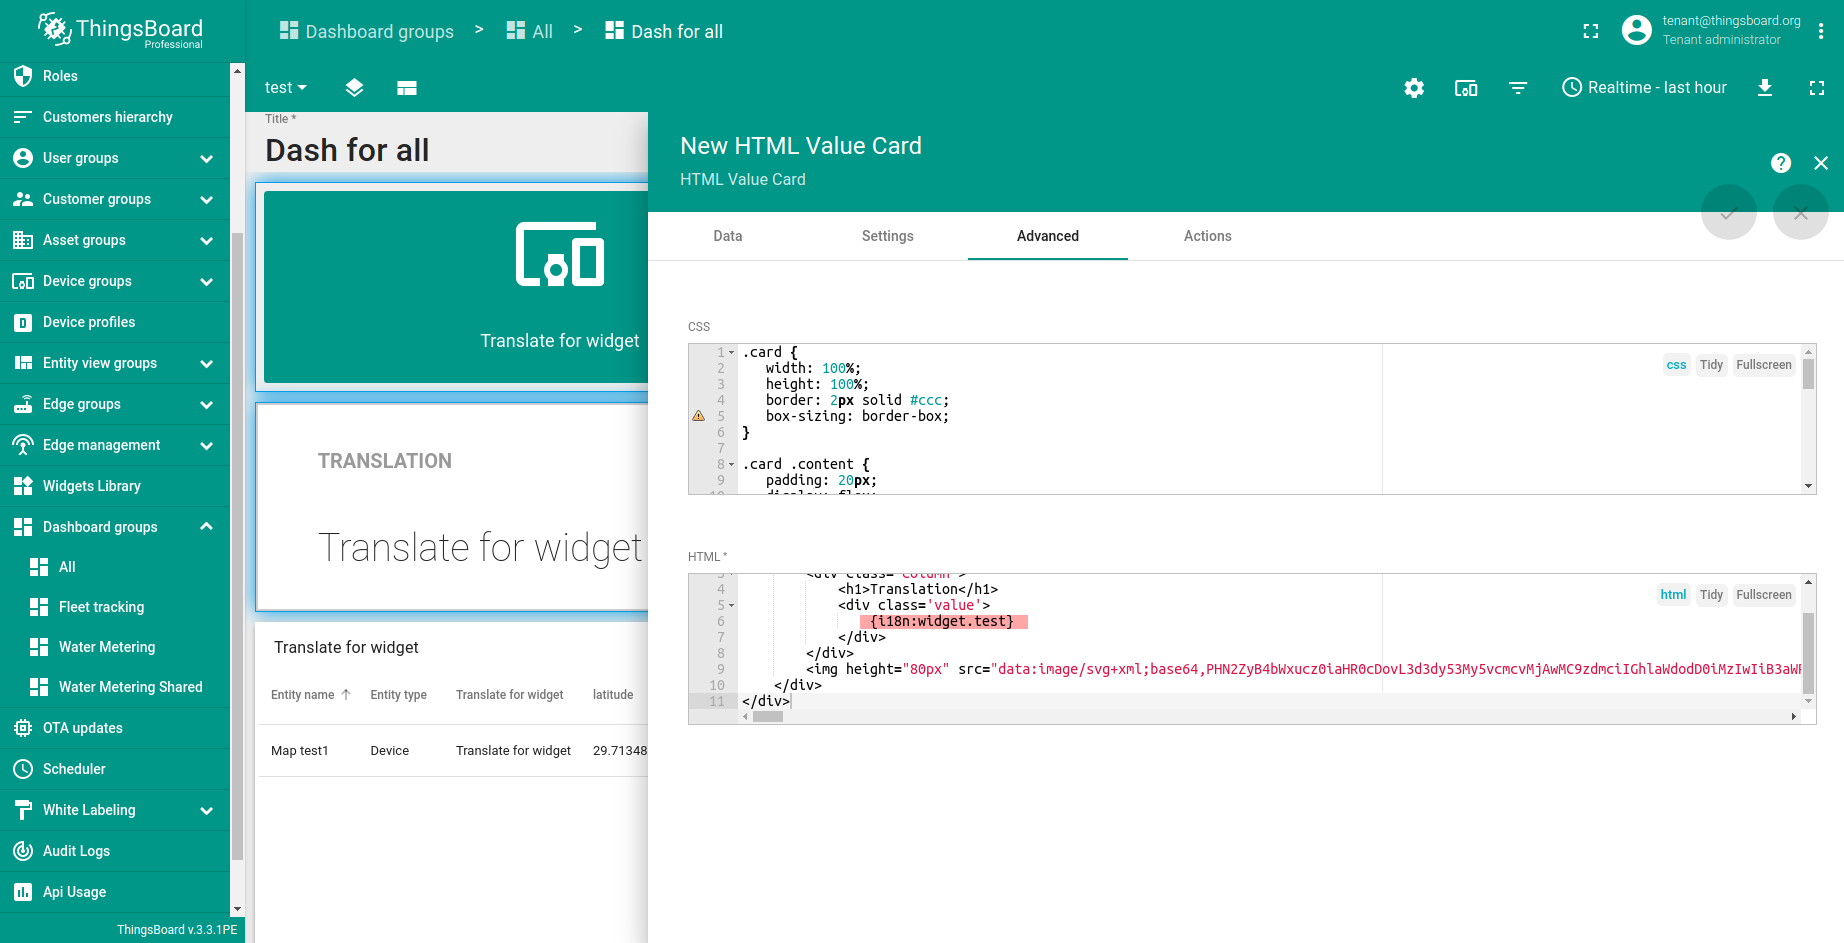Screen dimensions: 1844x943
Task: Open dashboard settings gear
Action: (x=1414, y=88)
